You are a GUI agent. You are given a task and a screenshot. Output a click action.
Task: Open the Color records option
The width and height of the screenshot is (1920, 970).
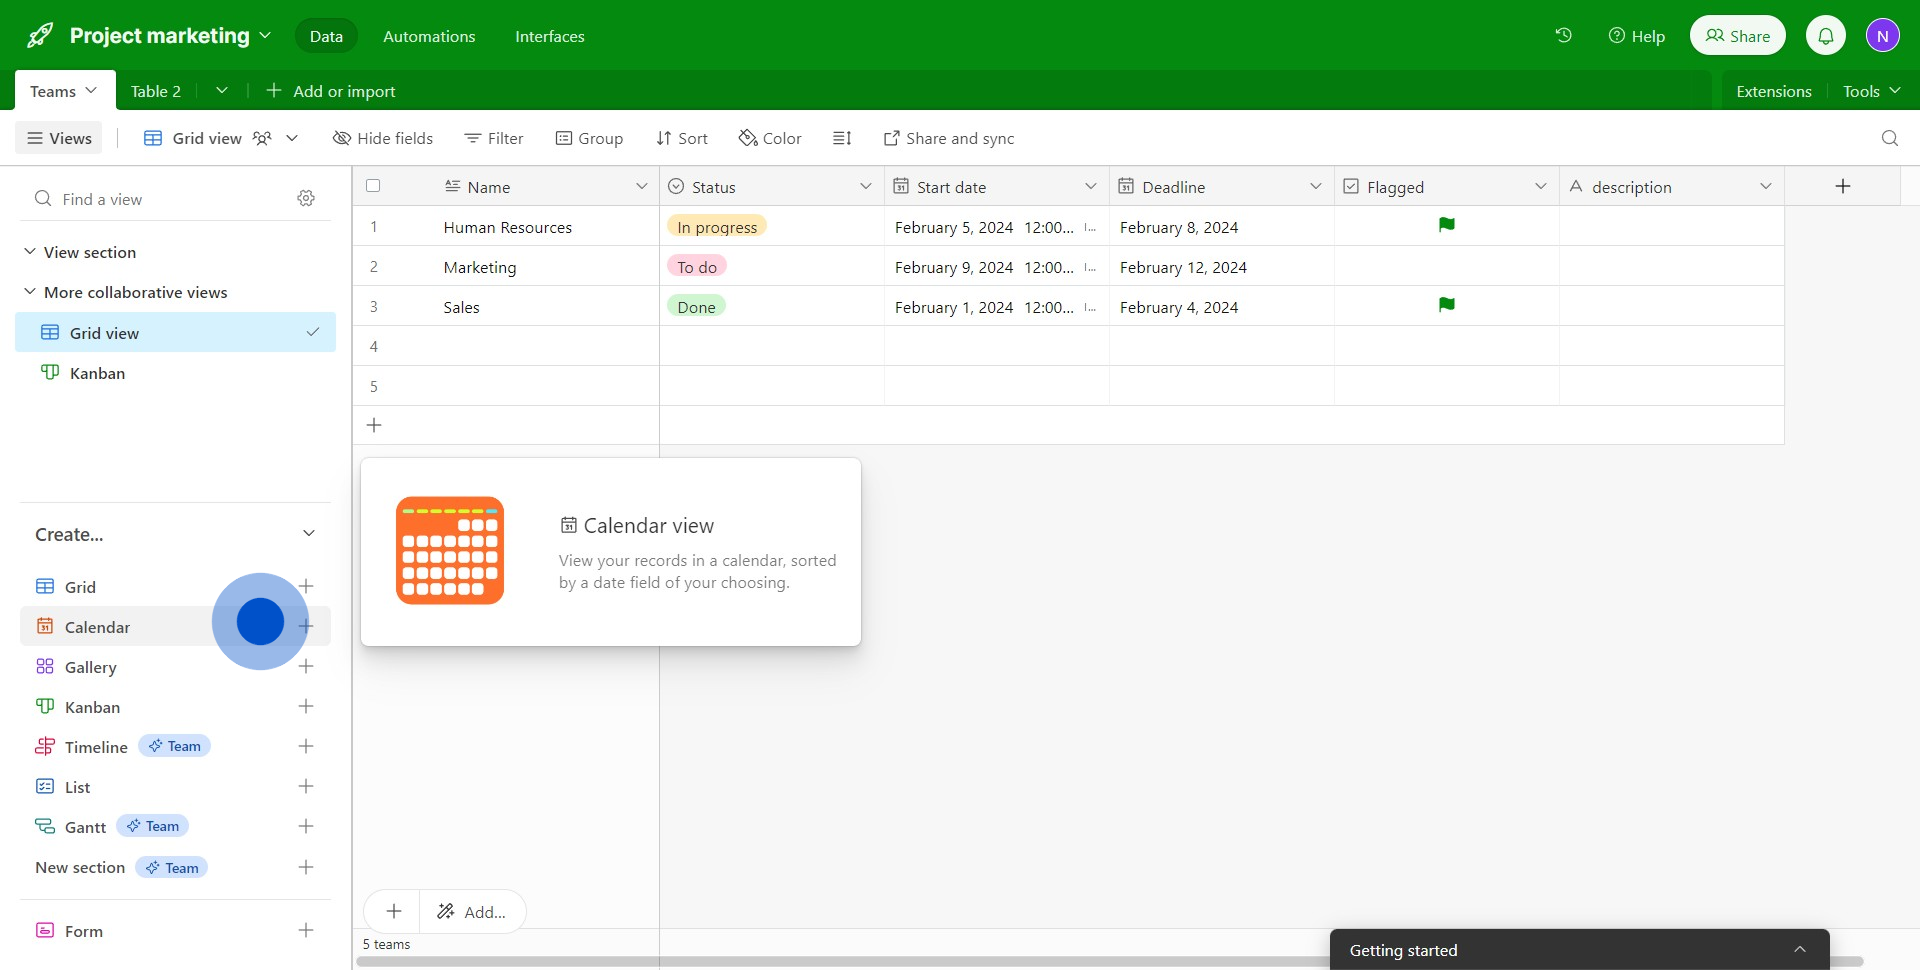pyautogui.click(x=770, y=138)
